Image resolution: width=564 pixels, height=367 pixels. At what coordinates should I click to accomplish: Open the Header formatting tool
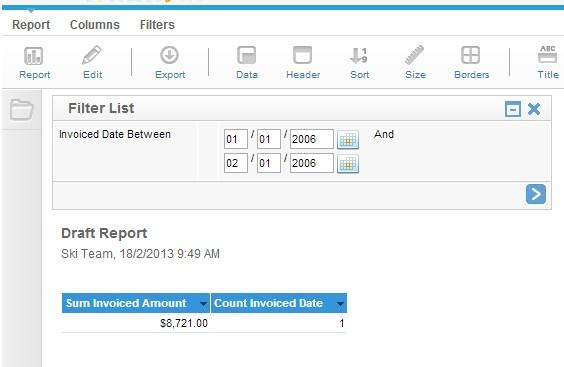[x=303, y=55]
